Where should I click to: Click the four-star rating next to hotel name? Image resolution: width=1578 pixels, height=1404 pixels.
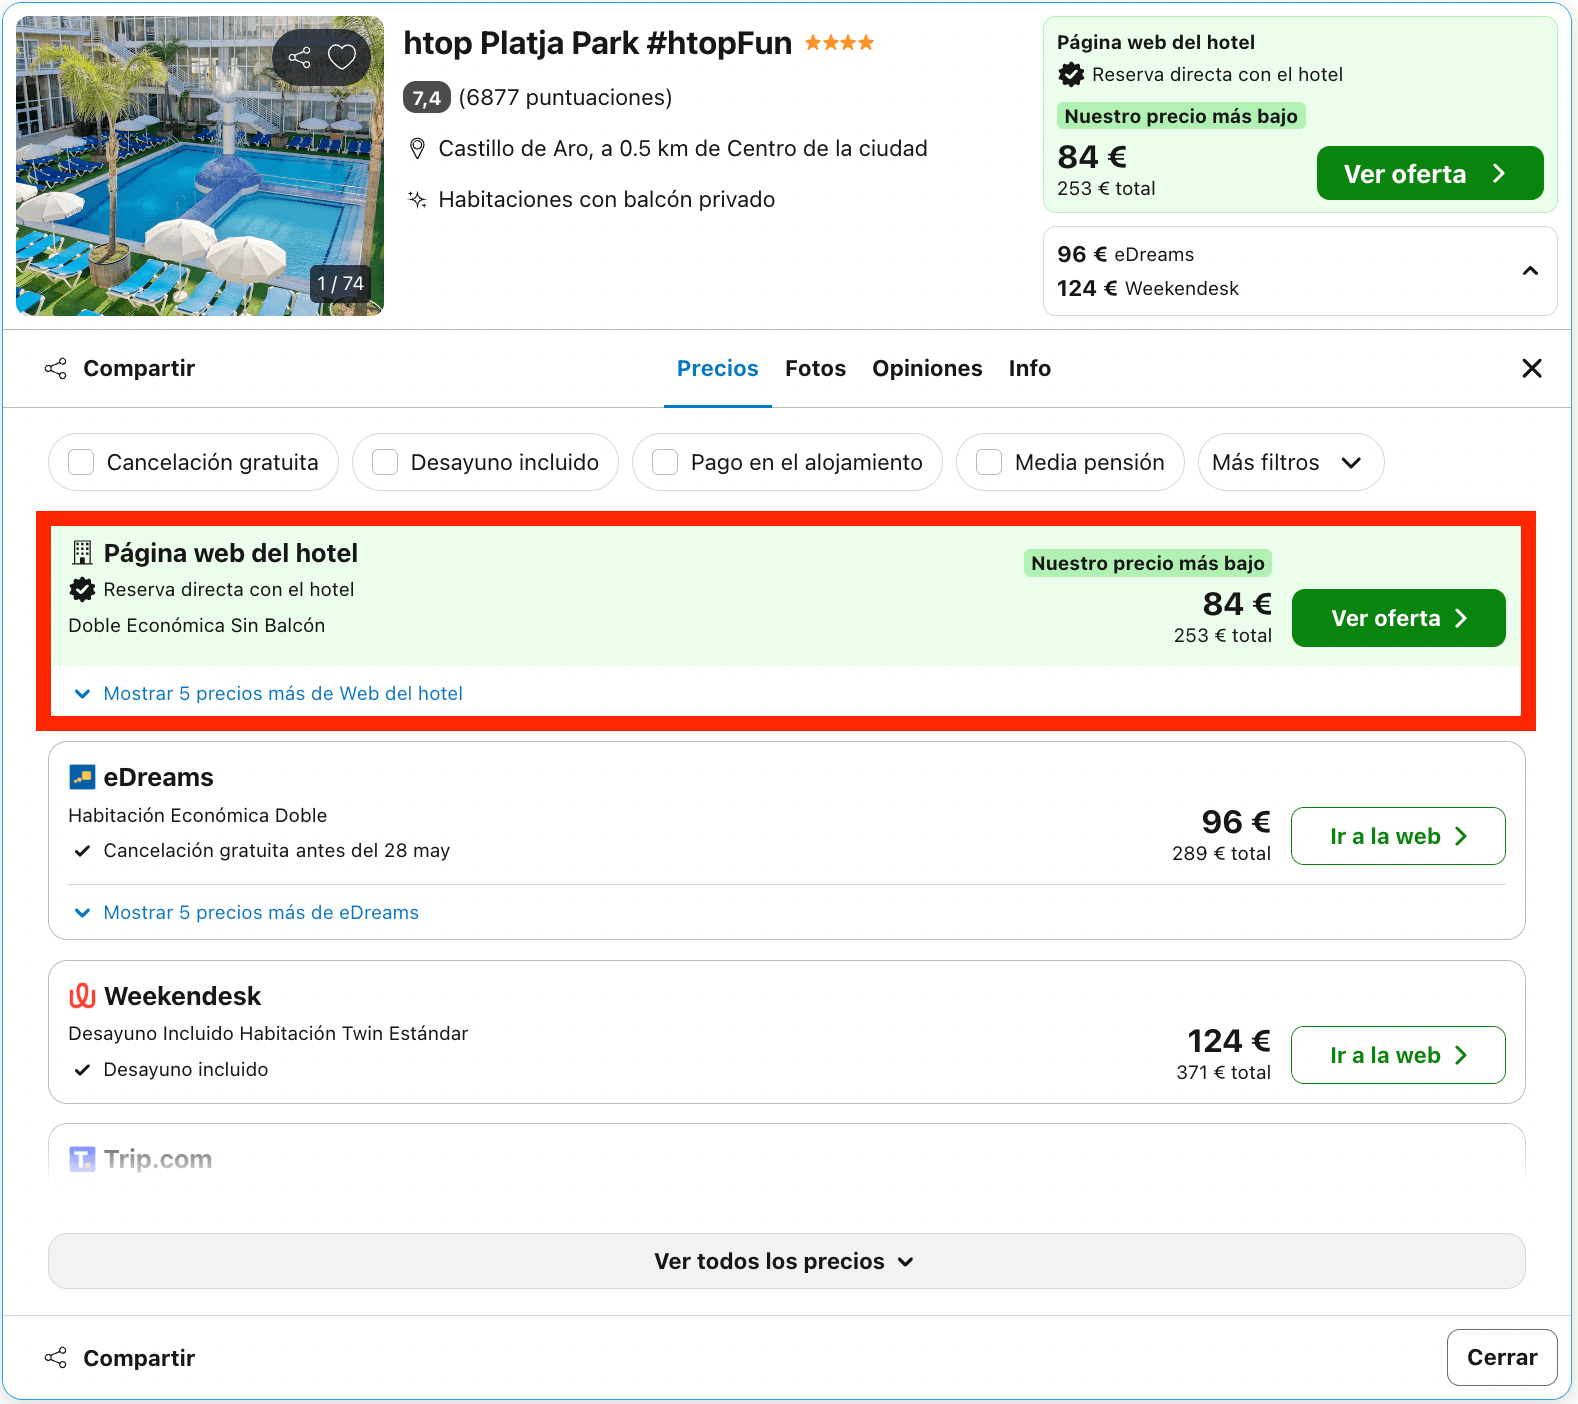[x=840, y=43]
